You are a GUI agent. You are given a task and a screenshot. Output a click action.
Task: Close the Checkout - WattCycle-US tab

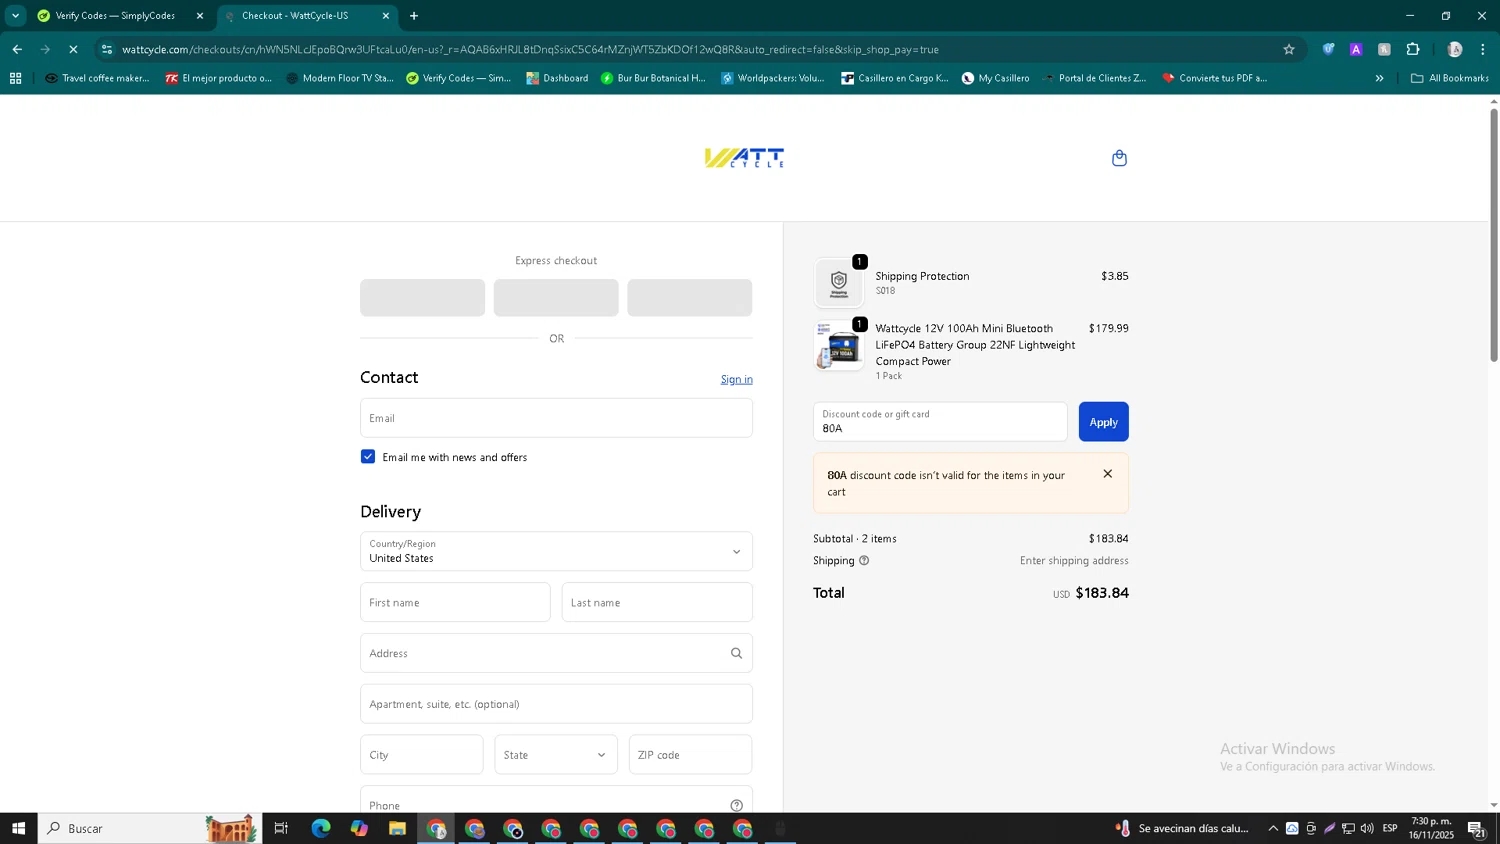(386, 16)
